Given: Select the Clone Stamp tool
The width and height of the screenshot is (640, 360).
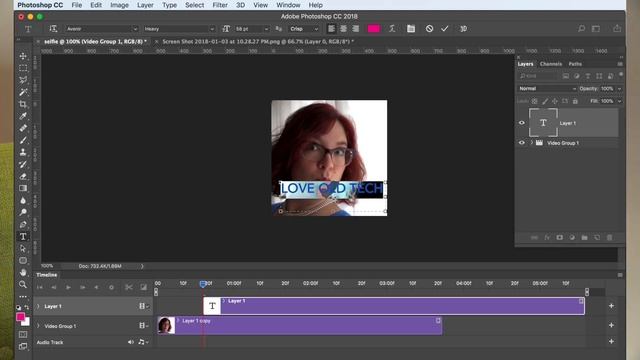Looking at the screenshot, I should pyautogui.click(x=23, y=152).
